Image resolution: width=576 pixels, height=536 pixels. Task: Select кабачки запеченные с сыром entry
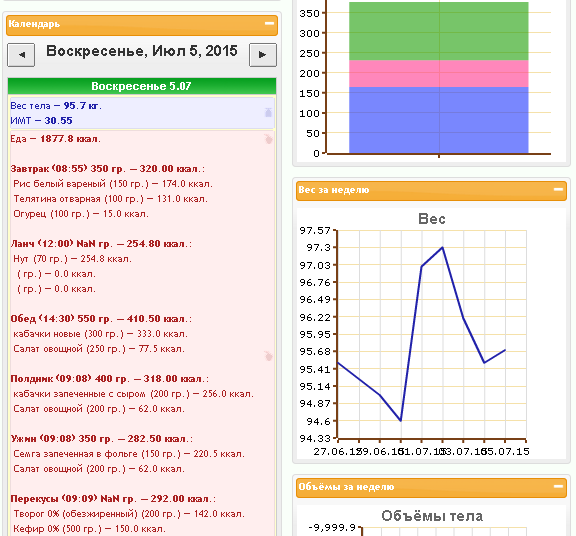[133, 394]
